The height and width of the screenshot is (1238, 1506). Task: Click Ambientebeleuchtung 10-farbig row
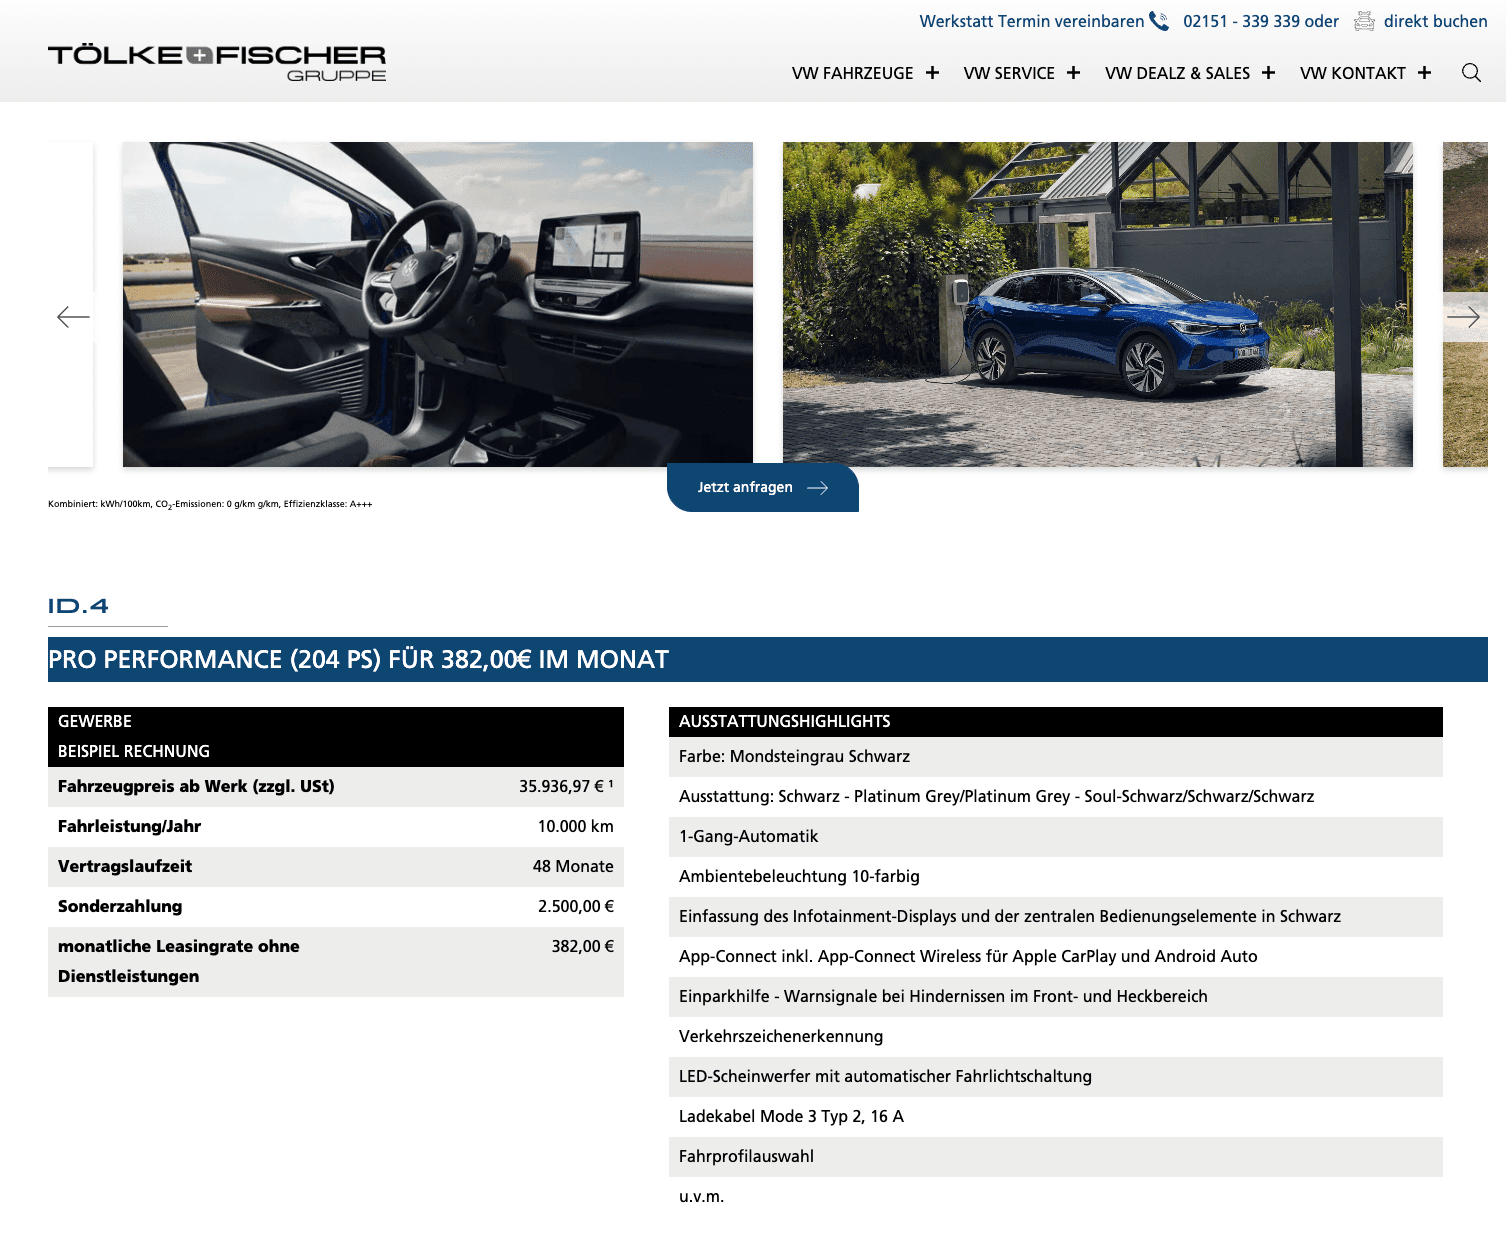point(1056,877)
